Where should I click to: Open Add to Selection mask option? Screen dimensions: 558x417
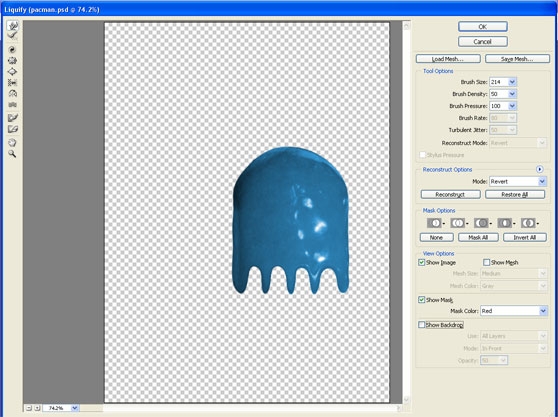tap(459, 223)
